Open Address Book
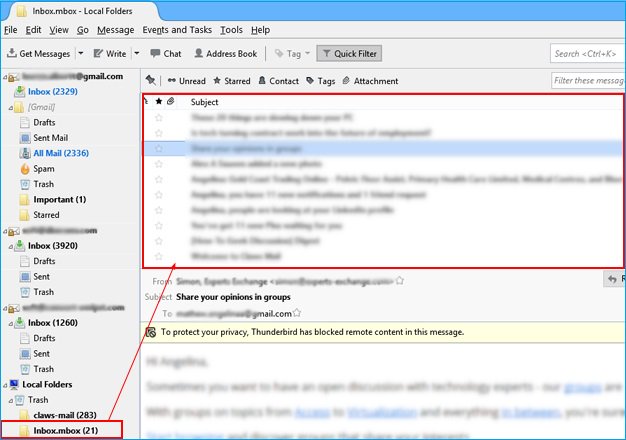This screenshot has height=440, width=626. [226, 54]
